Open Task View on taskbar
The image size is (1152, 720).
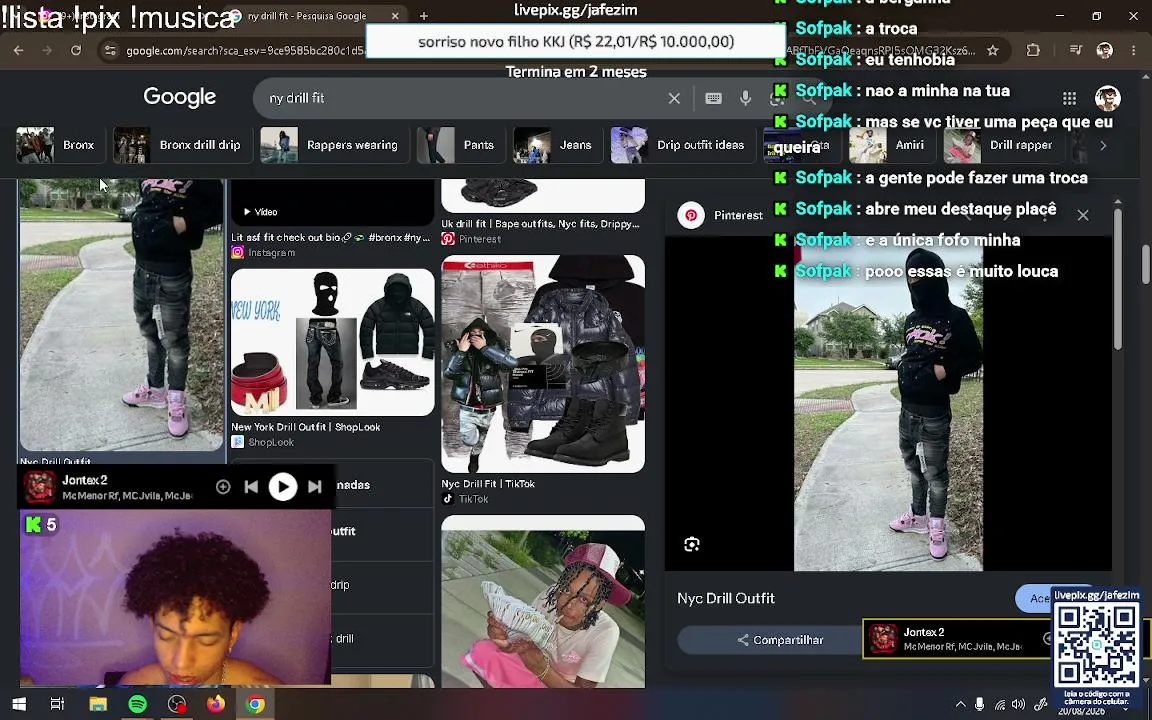pos(57,704)
